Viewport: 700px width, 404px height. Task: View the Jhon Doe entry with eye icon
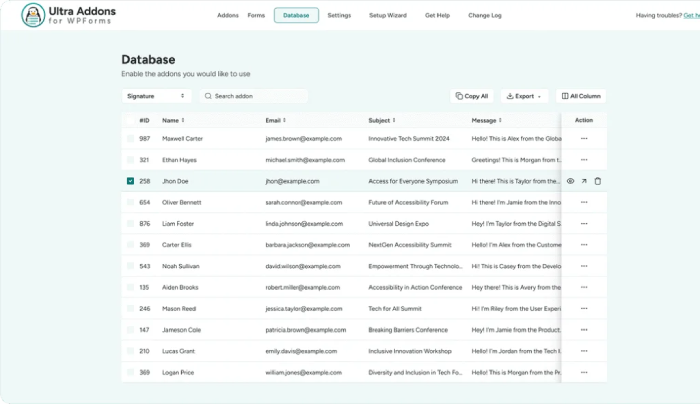(x=570, y=181)
